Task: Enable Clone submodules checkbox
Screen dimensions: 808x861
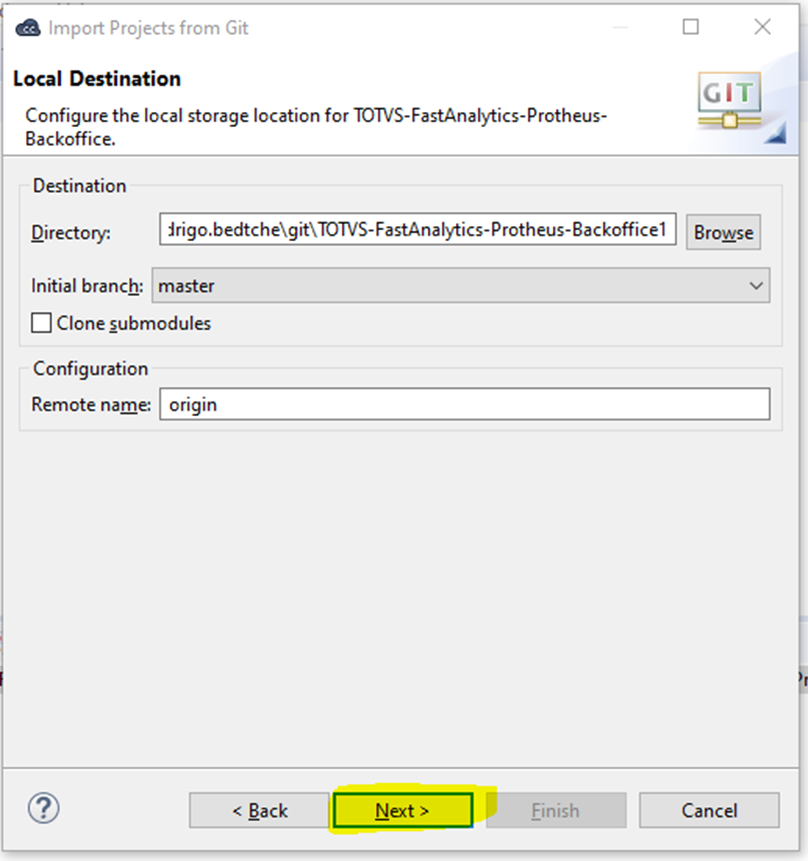Action: [x=41, y=323]
